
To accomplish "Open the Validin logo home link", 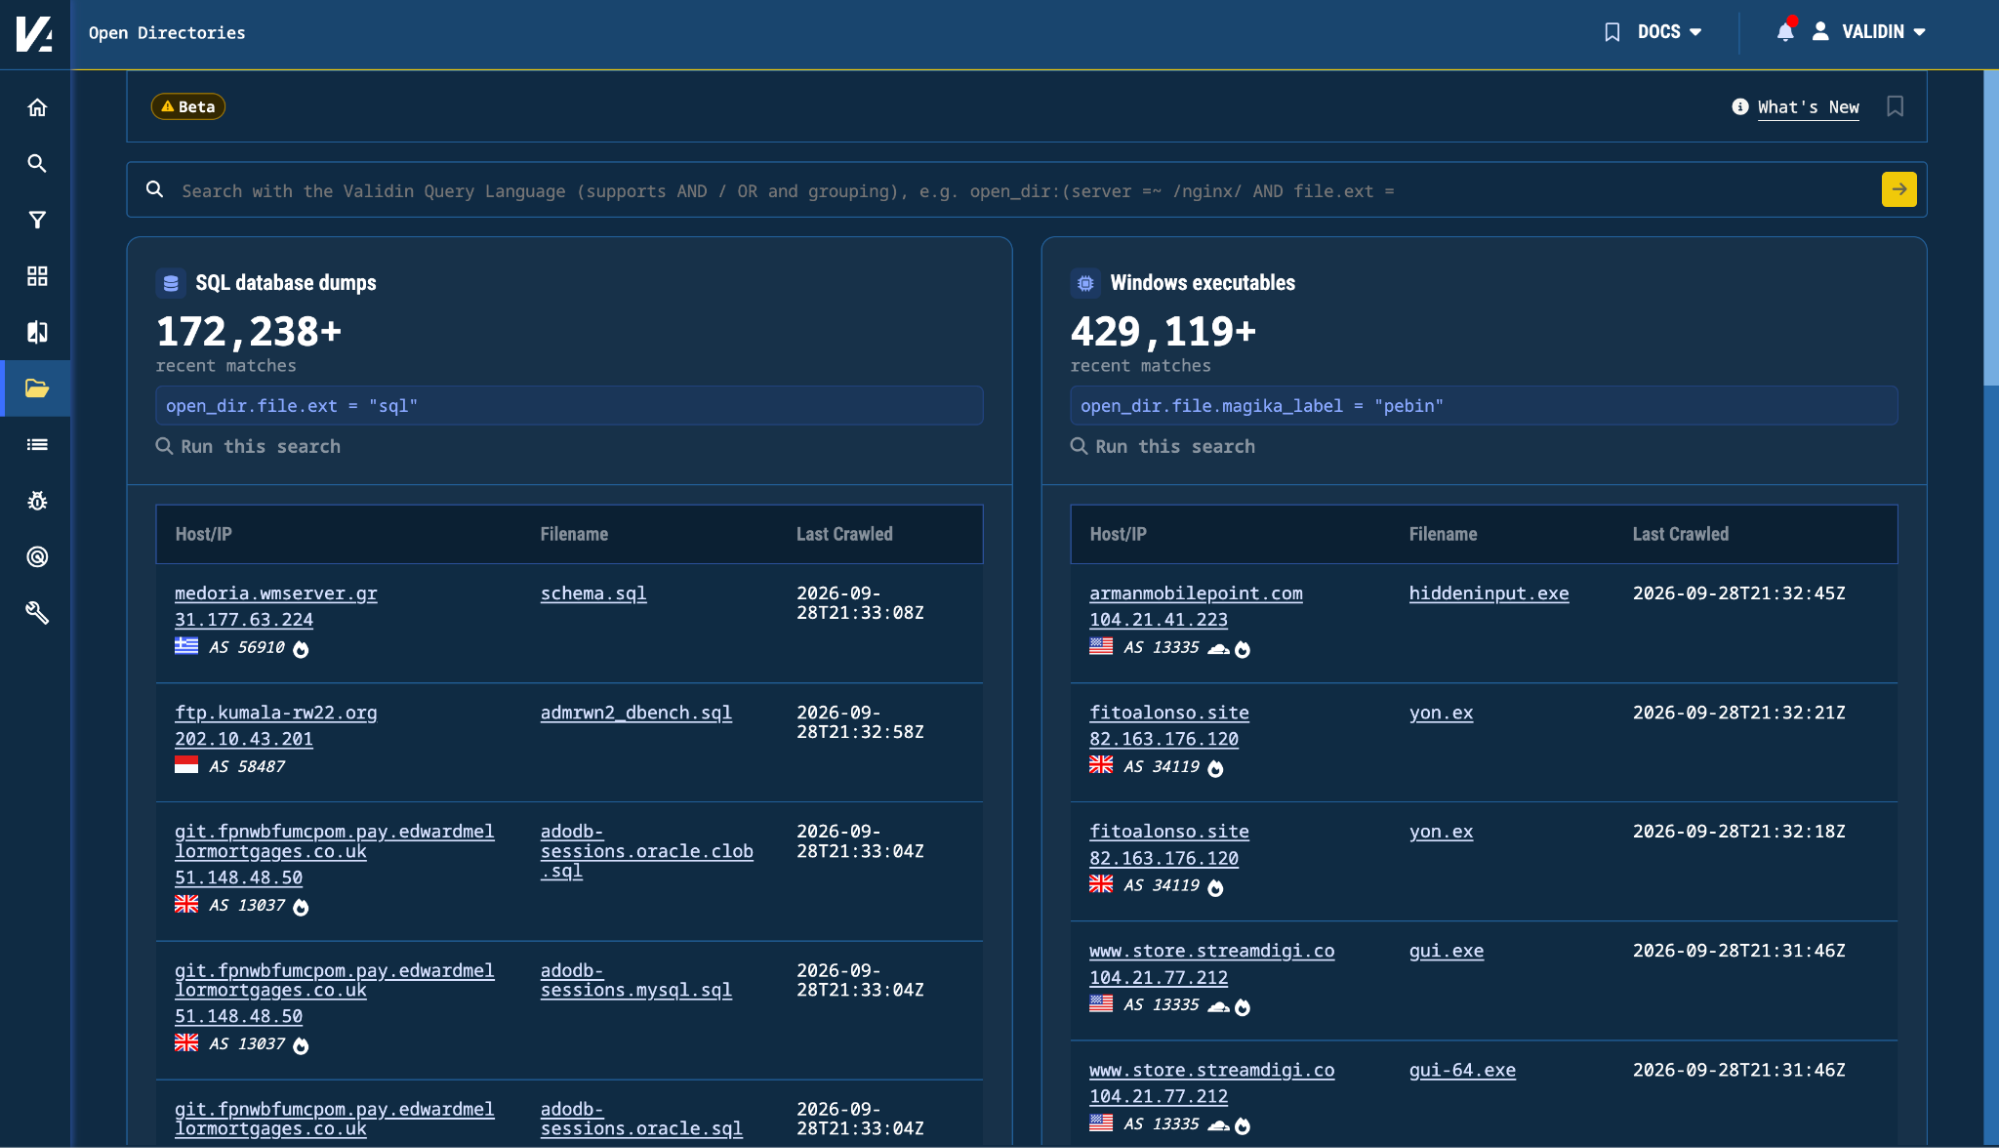I will click(34, 33).
